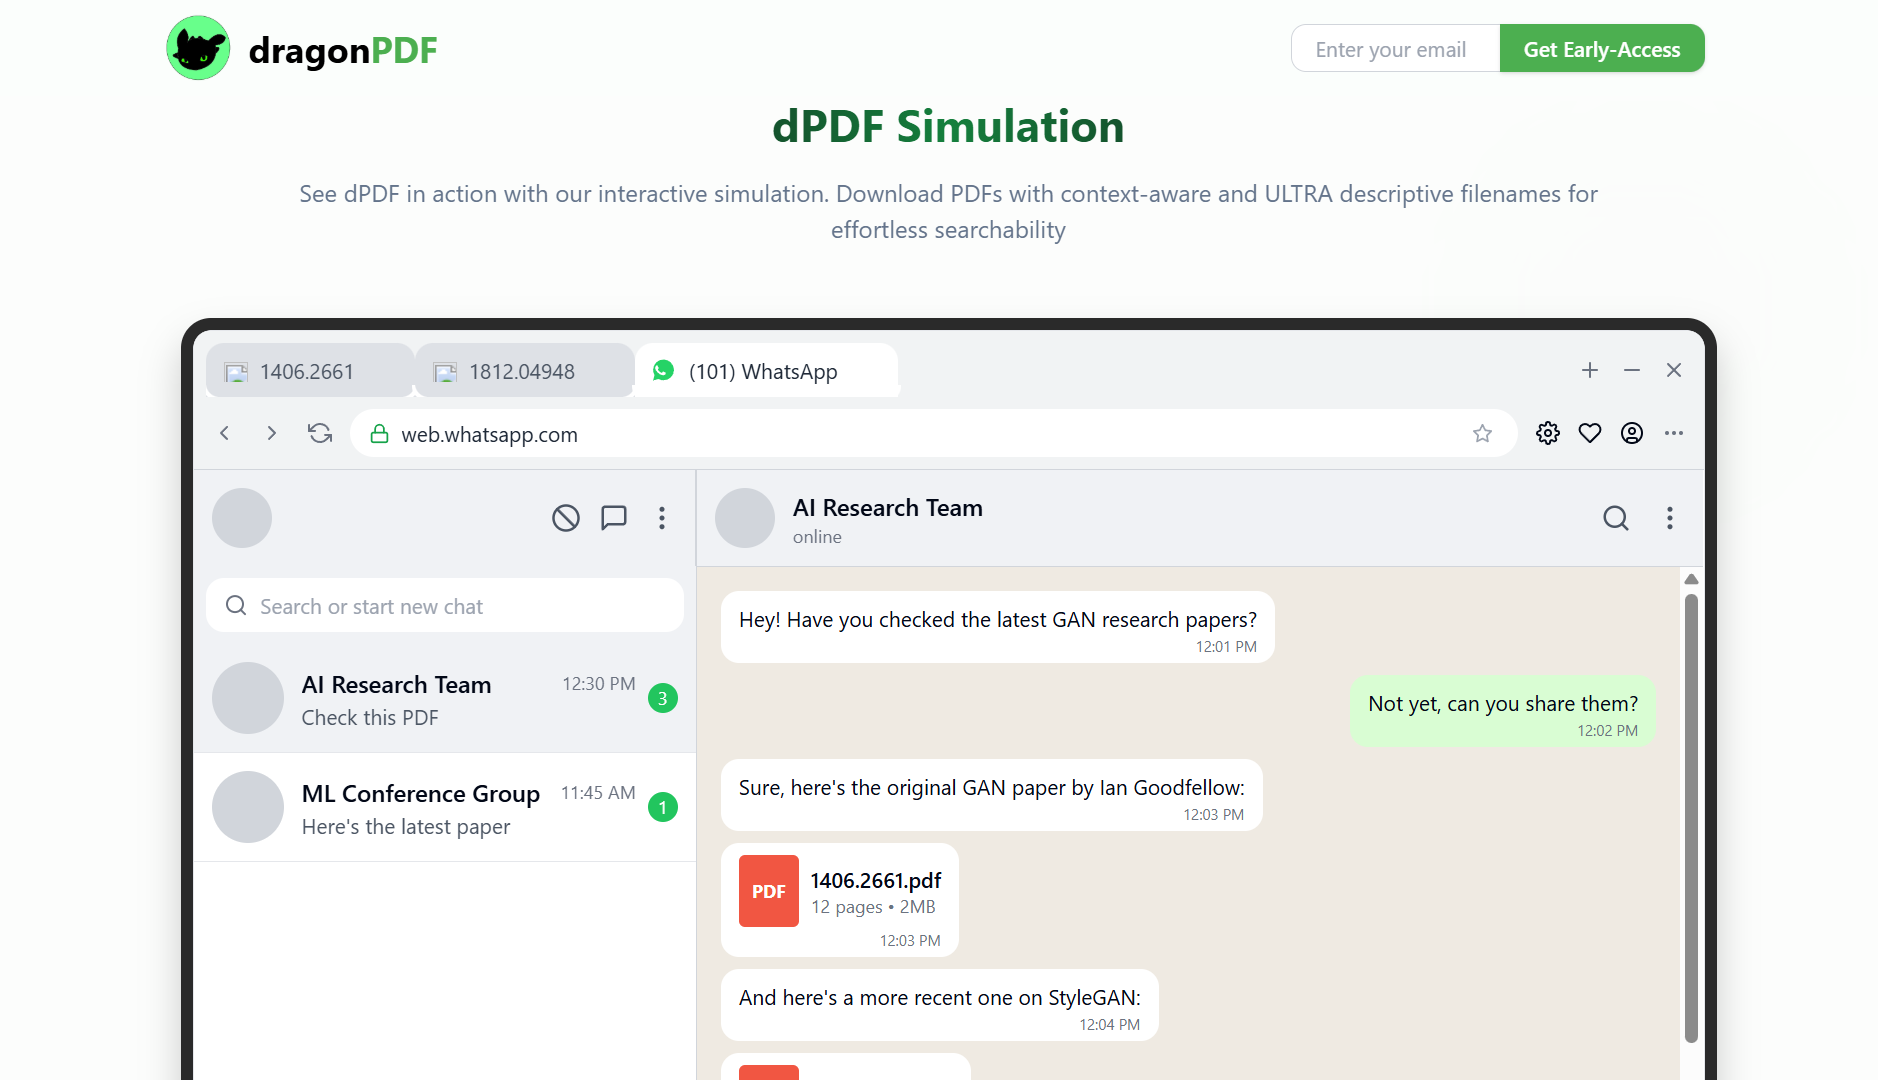Open the 1406.2661.pdf attachment name

(x=876, y=880)
